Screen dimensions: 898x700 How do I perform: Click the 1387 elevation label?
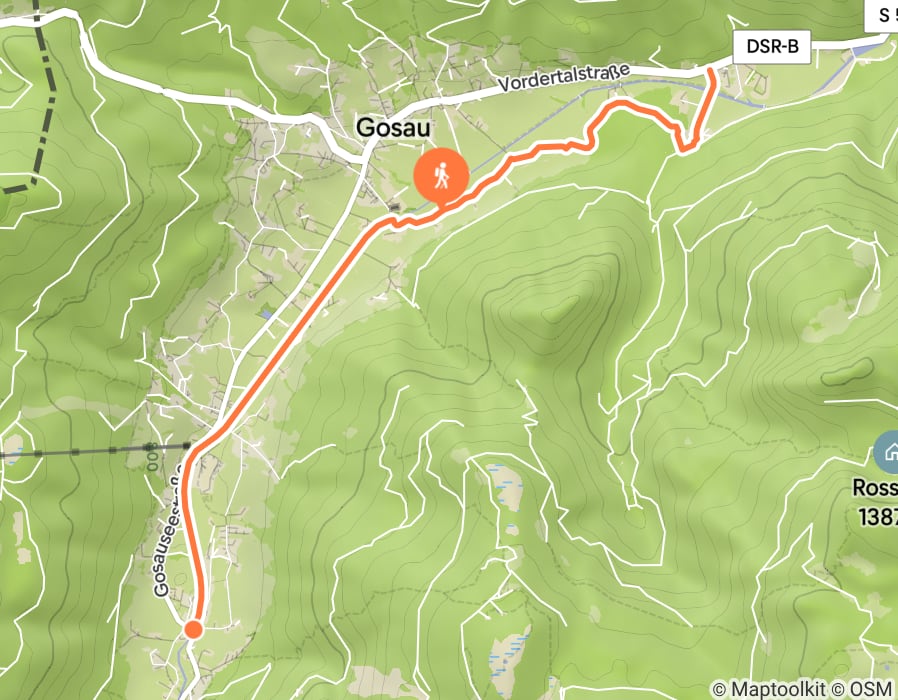tap(877, 516)
